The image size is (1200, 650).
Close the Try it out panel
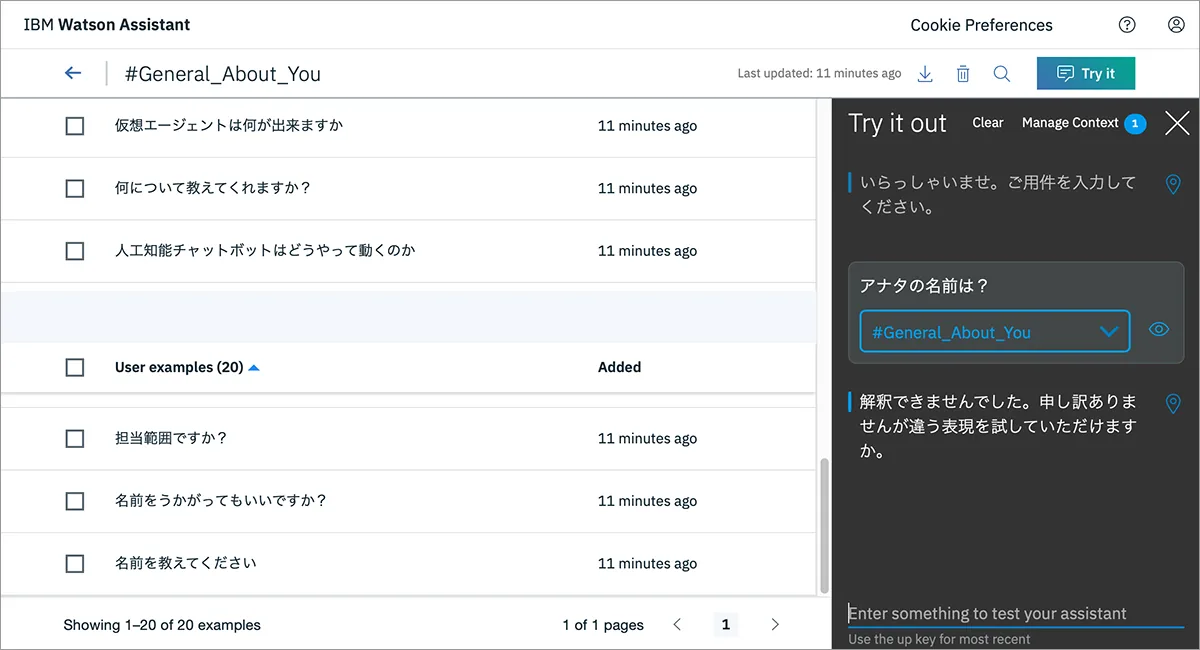coord(1177,123)
